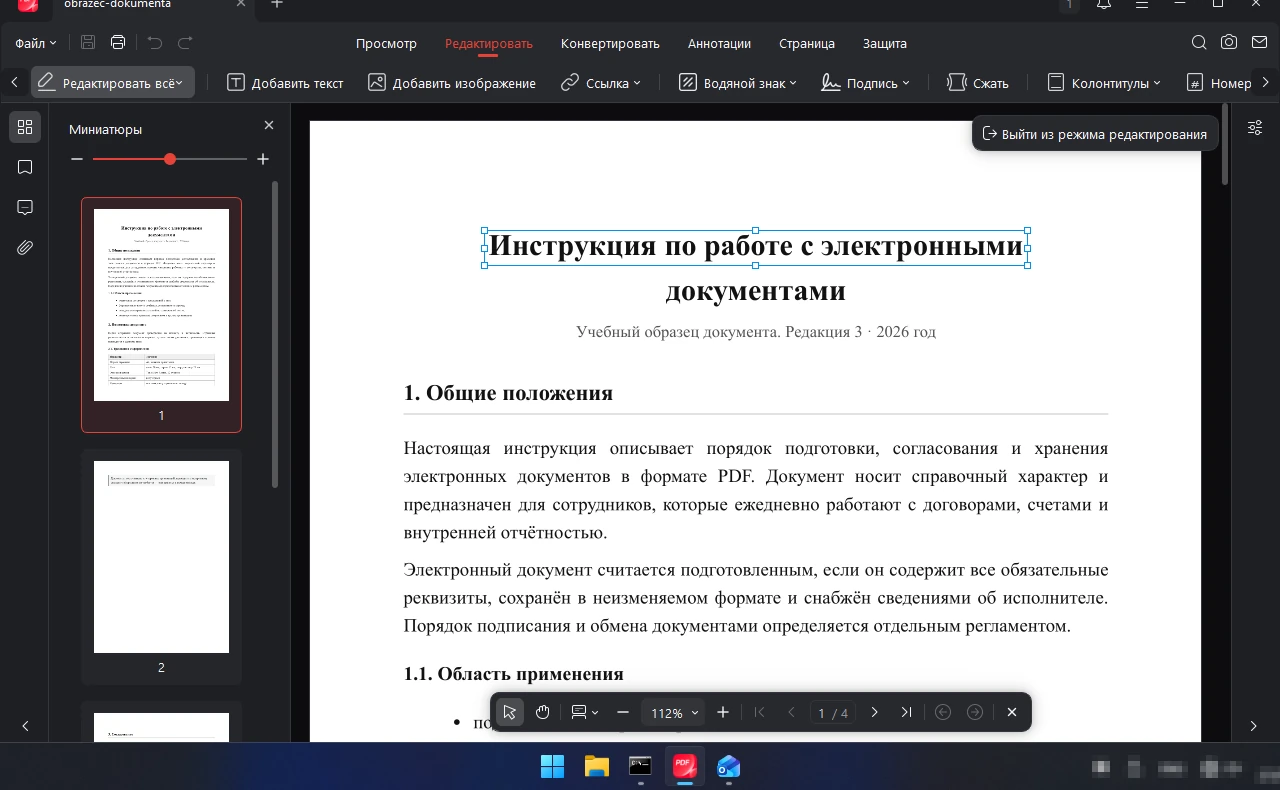The height and width of the screenshot is (790, 1280).
Task: Switch to the Просмотр tab
Action: [x=386, y=43]
